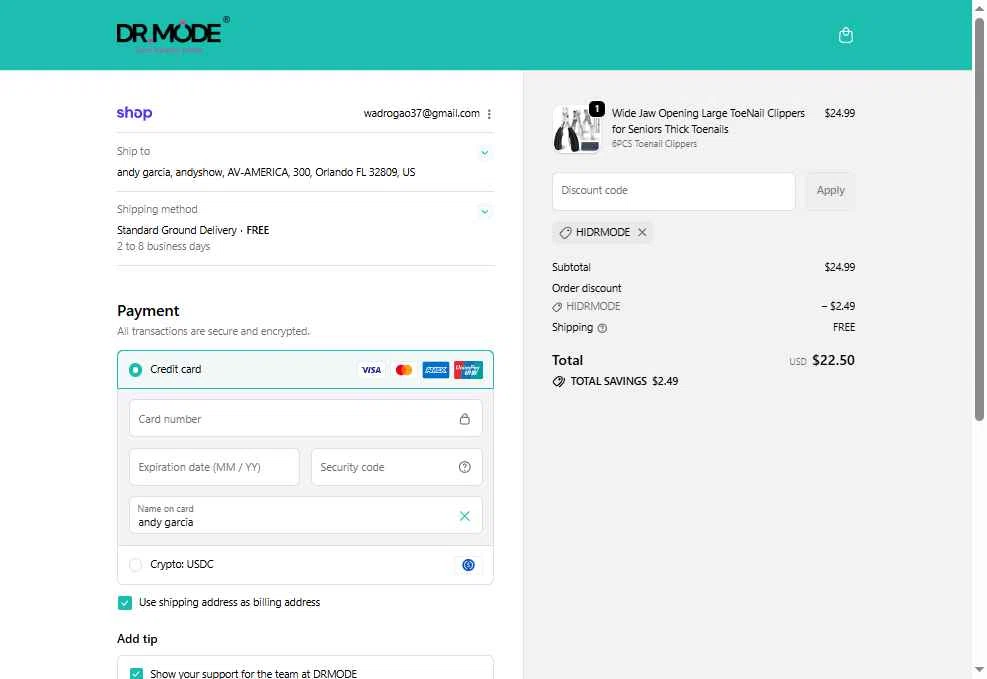Click Standard Ground Delivery text
987x679 pixels.
177,230
